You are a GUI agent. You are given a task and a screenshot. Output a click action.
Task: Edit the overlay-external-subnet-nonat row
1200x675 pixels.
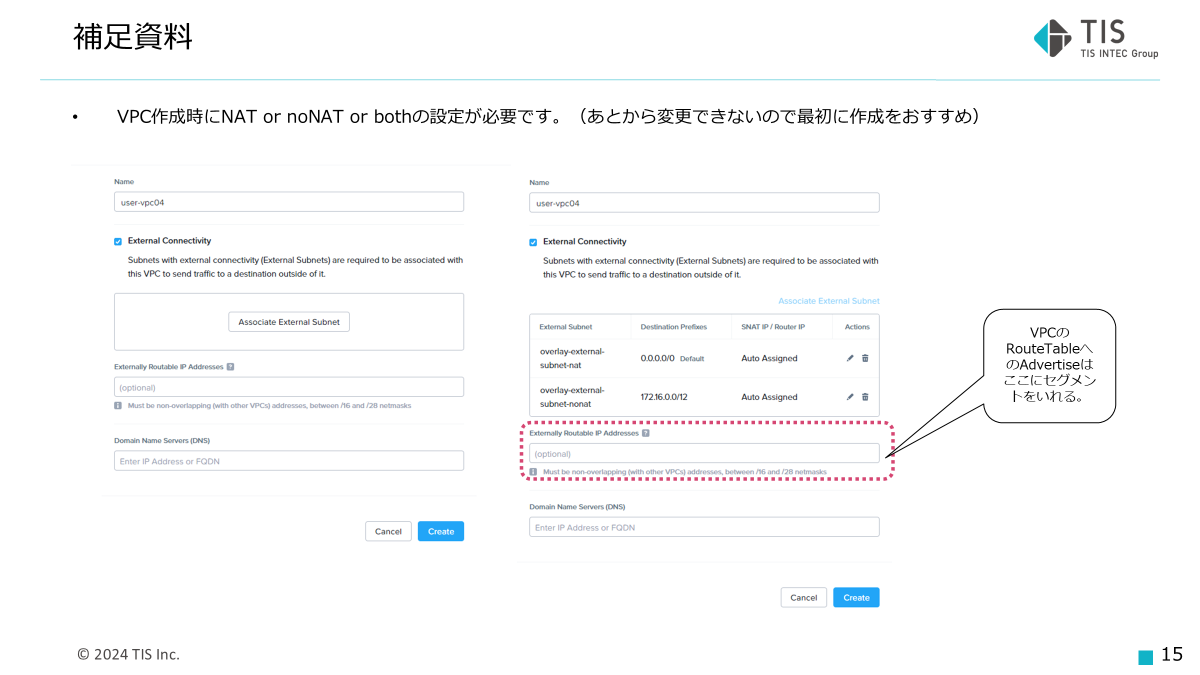(850, 397)
